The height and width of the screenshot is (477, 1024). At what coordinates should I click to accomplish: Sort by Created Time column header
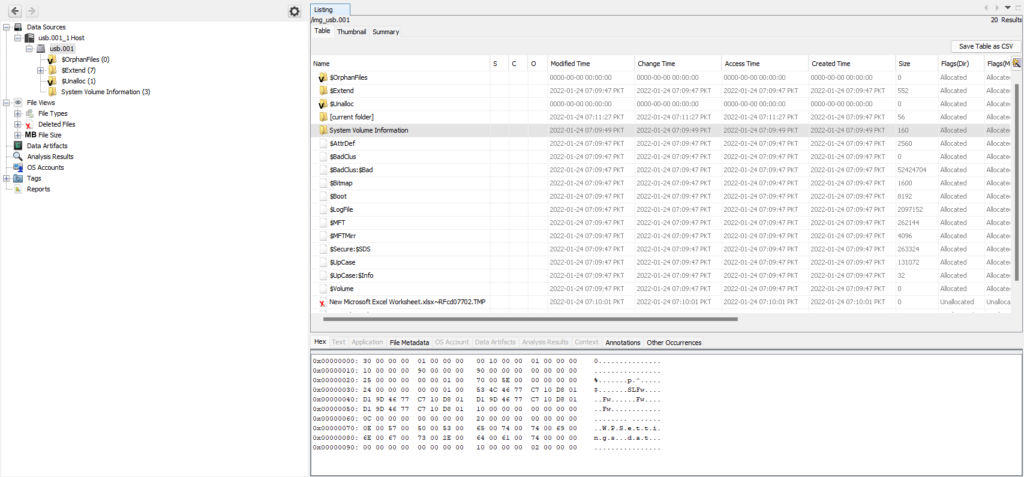852,63
